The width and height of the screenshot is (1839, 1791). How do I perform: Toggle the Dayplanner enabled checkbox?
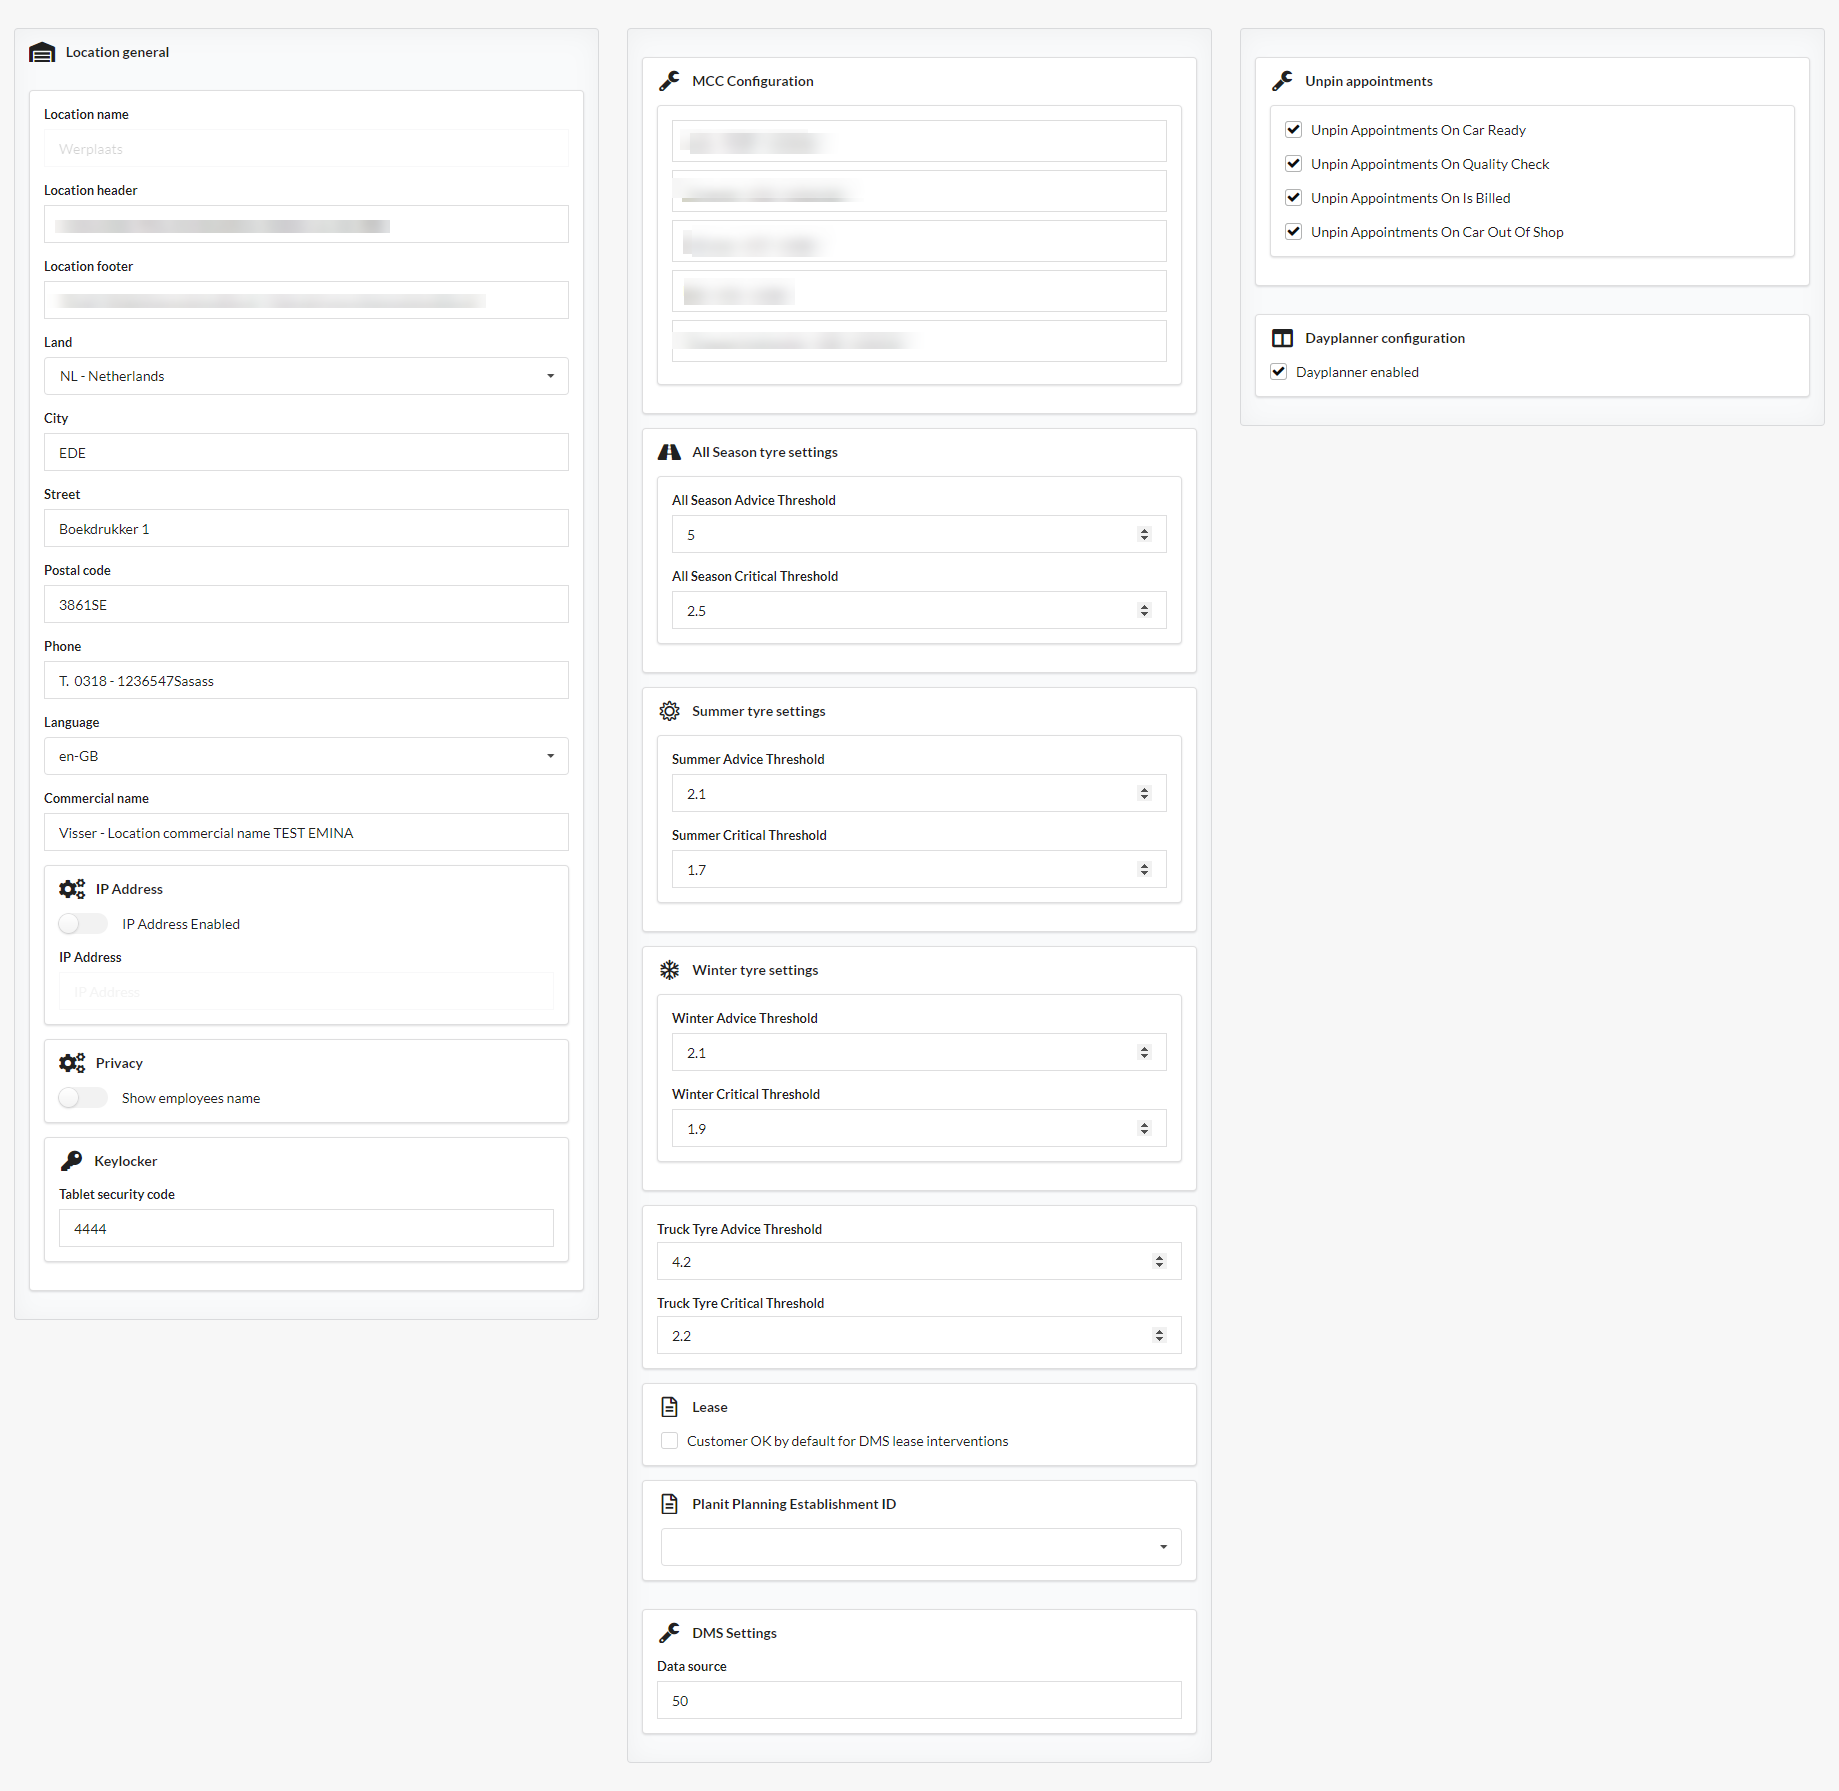[1278, 372]
